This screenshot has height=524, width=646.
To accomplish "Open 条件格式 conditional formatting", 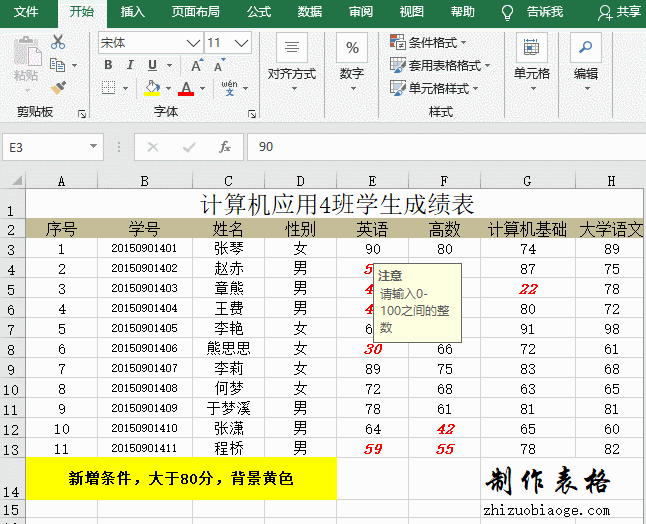I will click(x=428, y=42).
